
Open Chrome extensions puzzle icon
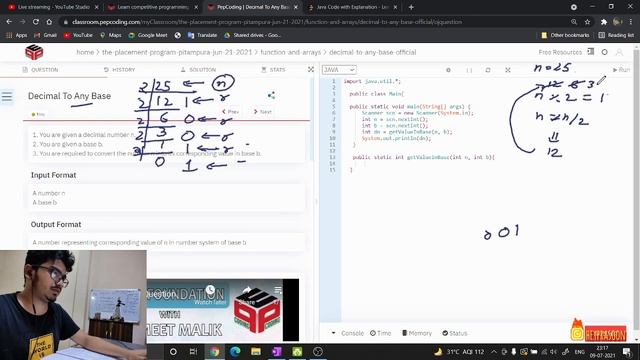[604, 22]
